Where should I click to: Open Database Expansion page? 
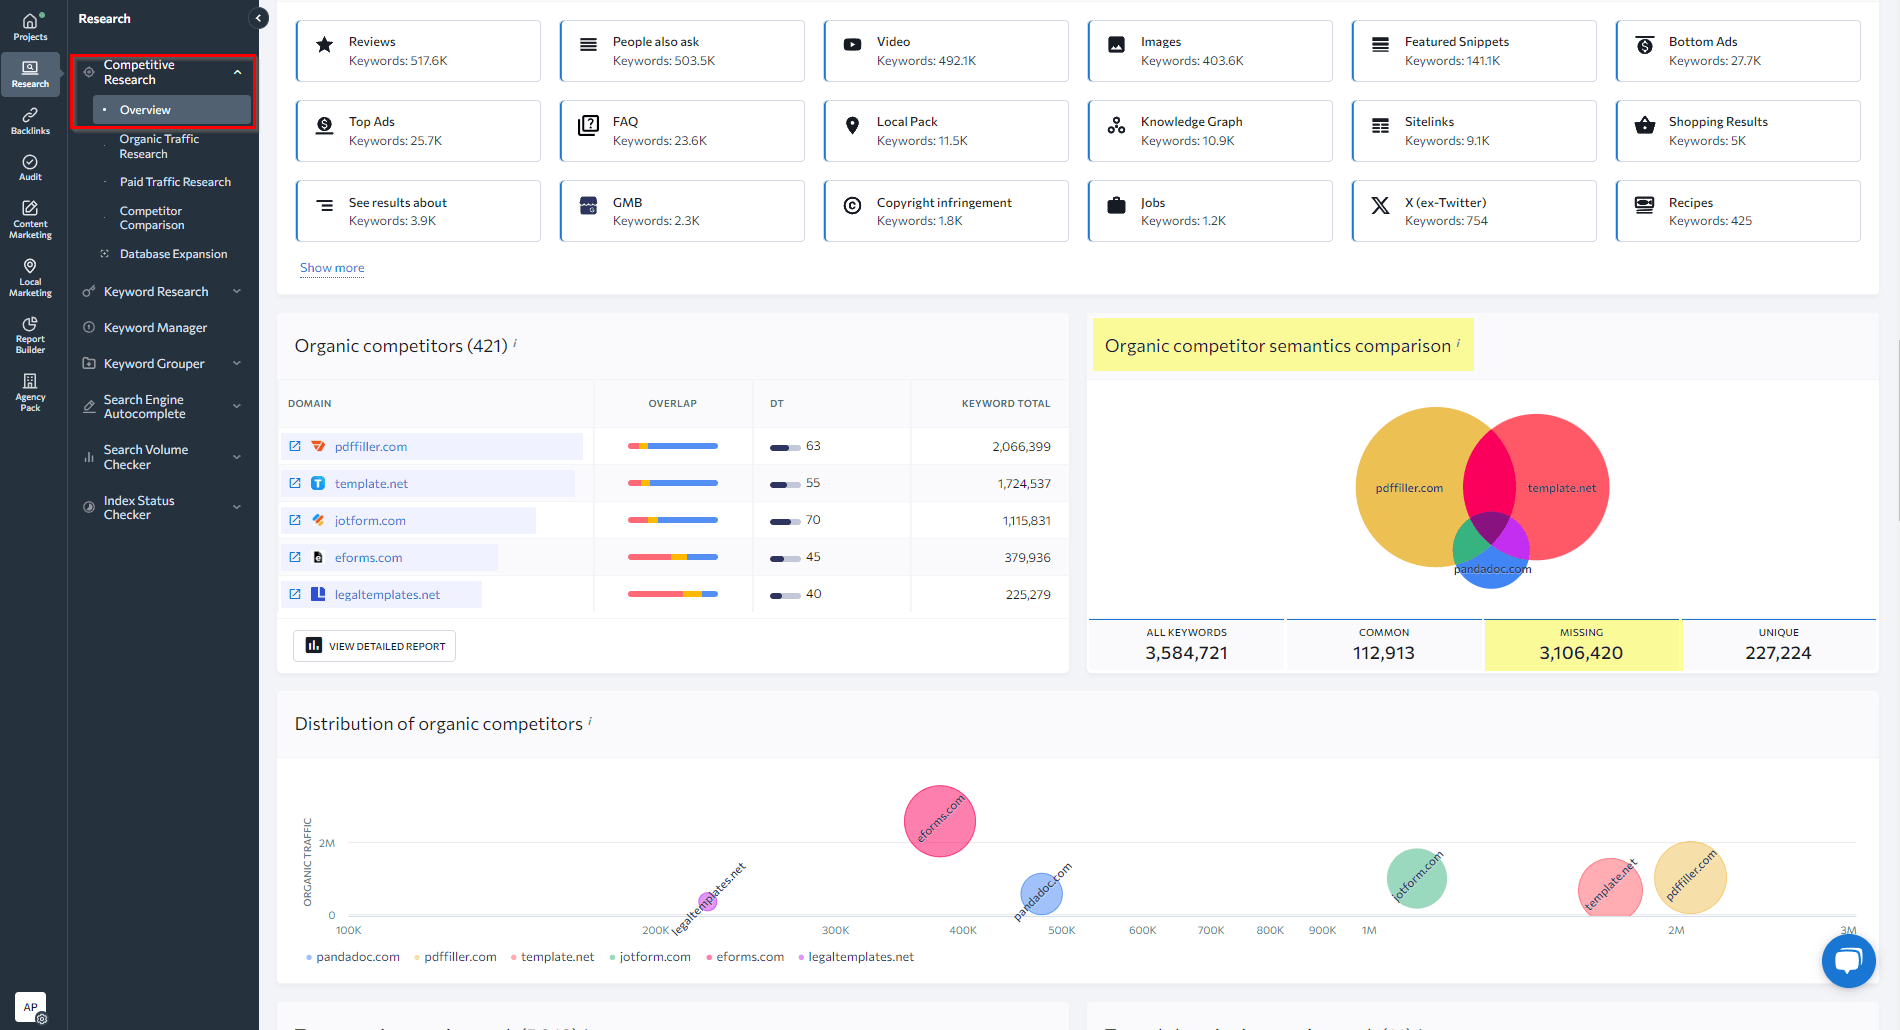(x=173, y=254)
